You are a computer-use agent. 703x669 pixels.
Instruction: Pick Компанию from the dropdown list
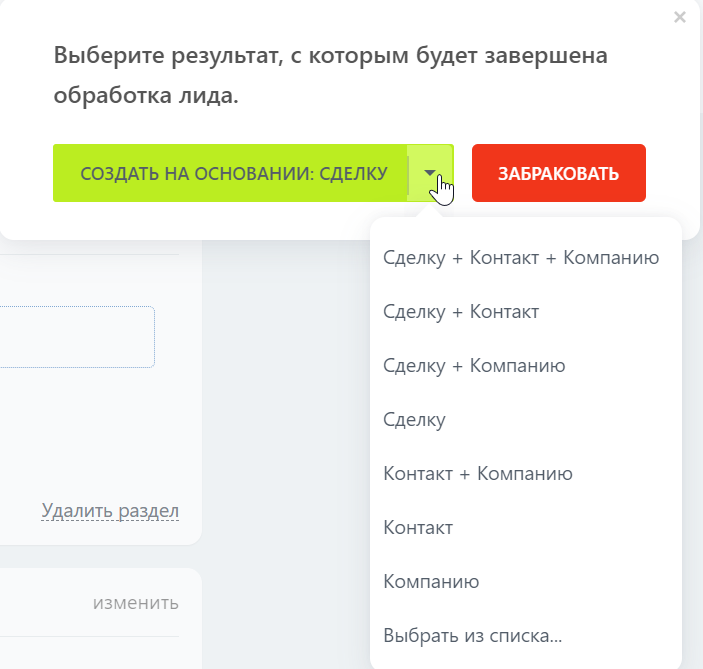point(431,582)
